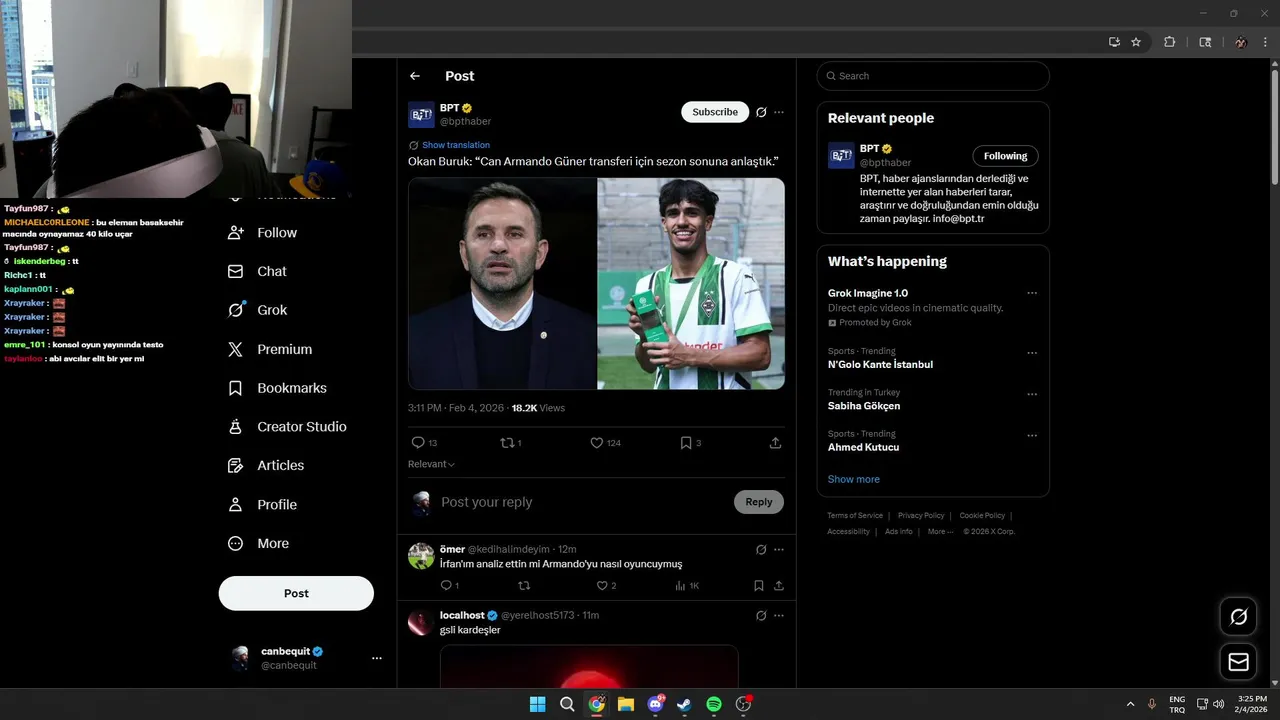This screenshot has width=1280, height=720.
Task: Click the Search input field
Action: 933,76
